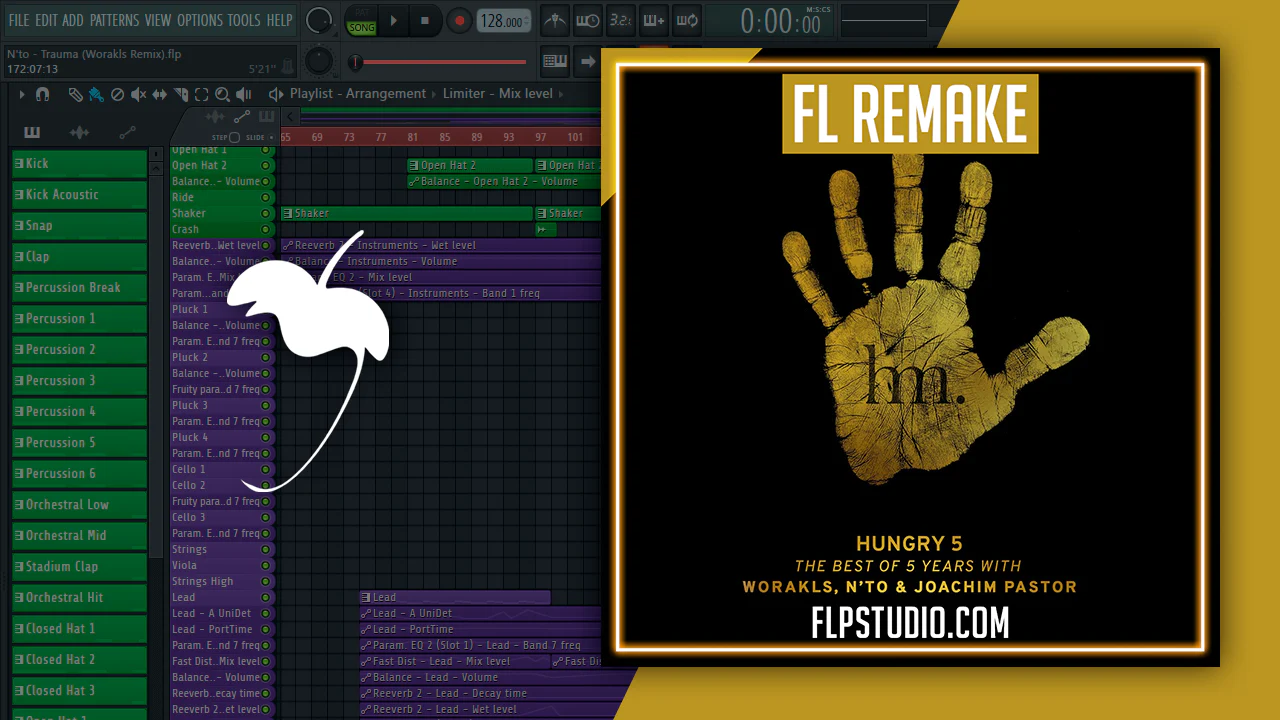1280x720 pixels.
Task: Mute the Cello 1 track
Action: coord(265,469)
